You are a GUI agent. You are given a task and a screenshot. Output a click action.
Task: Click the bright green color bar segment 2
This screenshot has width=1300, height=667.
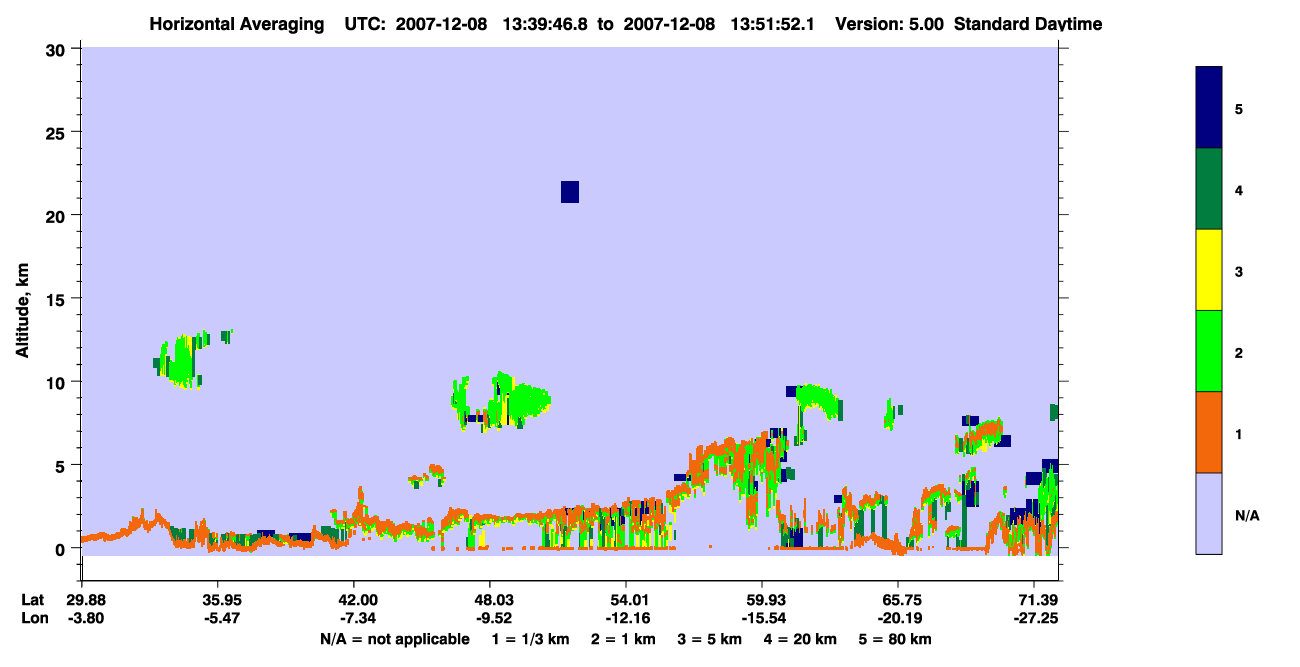coord(1209,351)
